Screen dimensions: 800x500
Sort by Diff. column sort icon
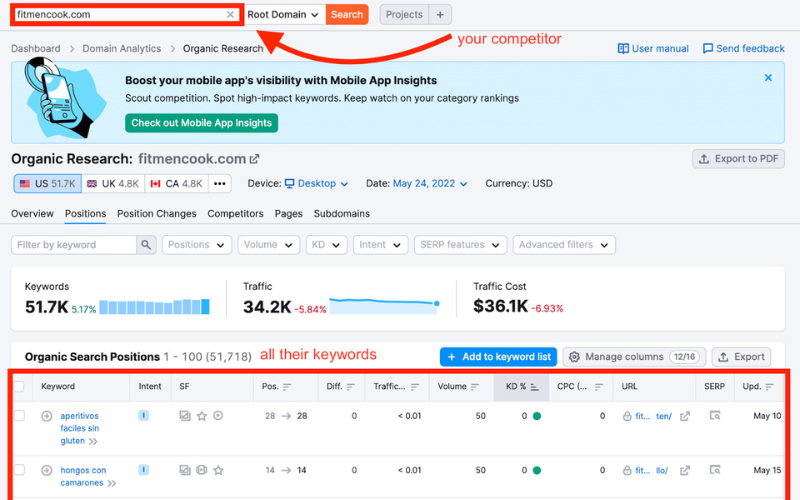coord(350,387)
